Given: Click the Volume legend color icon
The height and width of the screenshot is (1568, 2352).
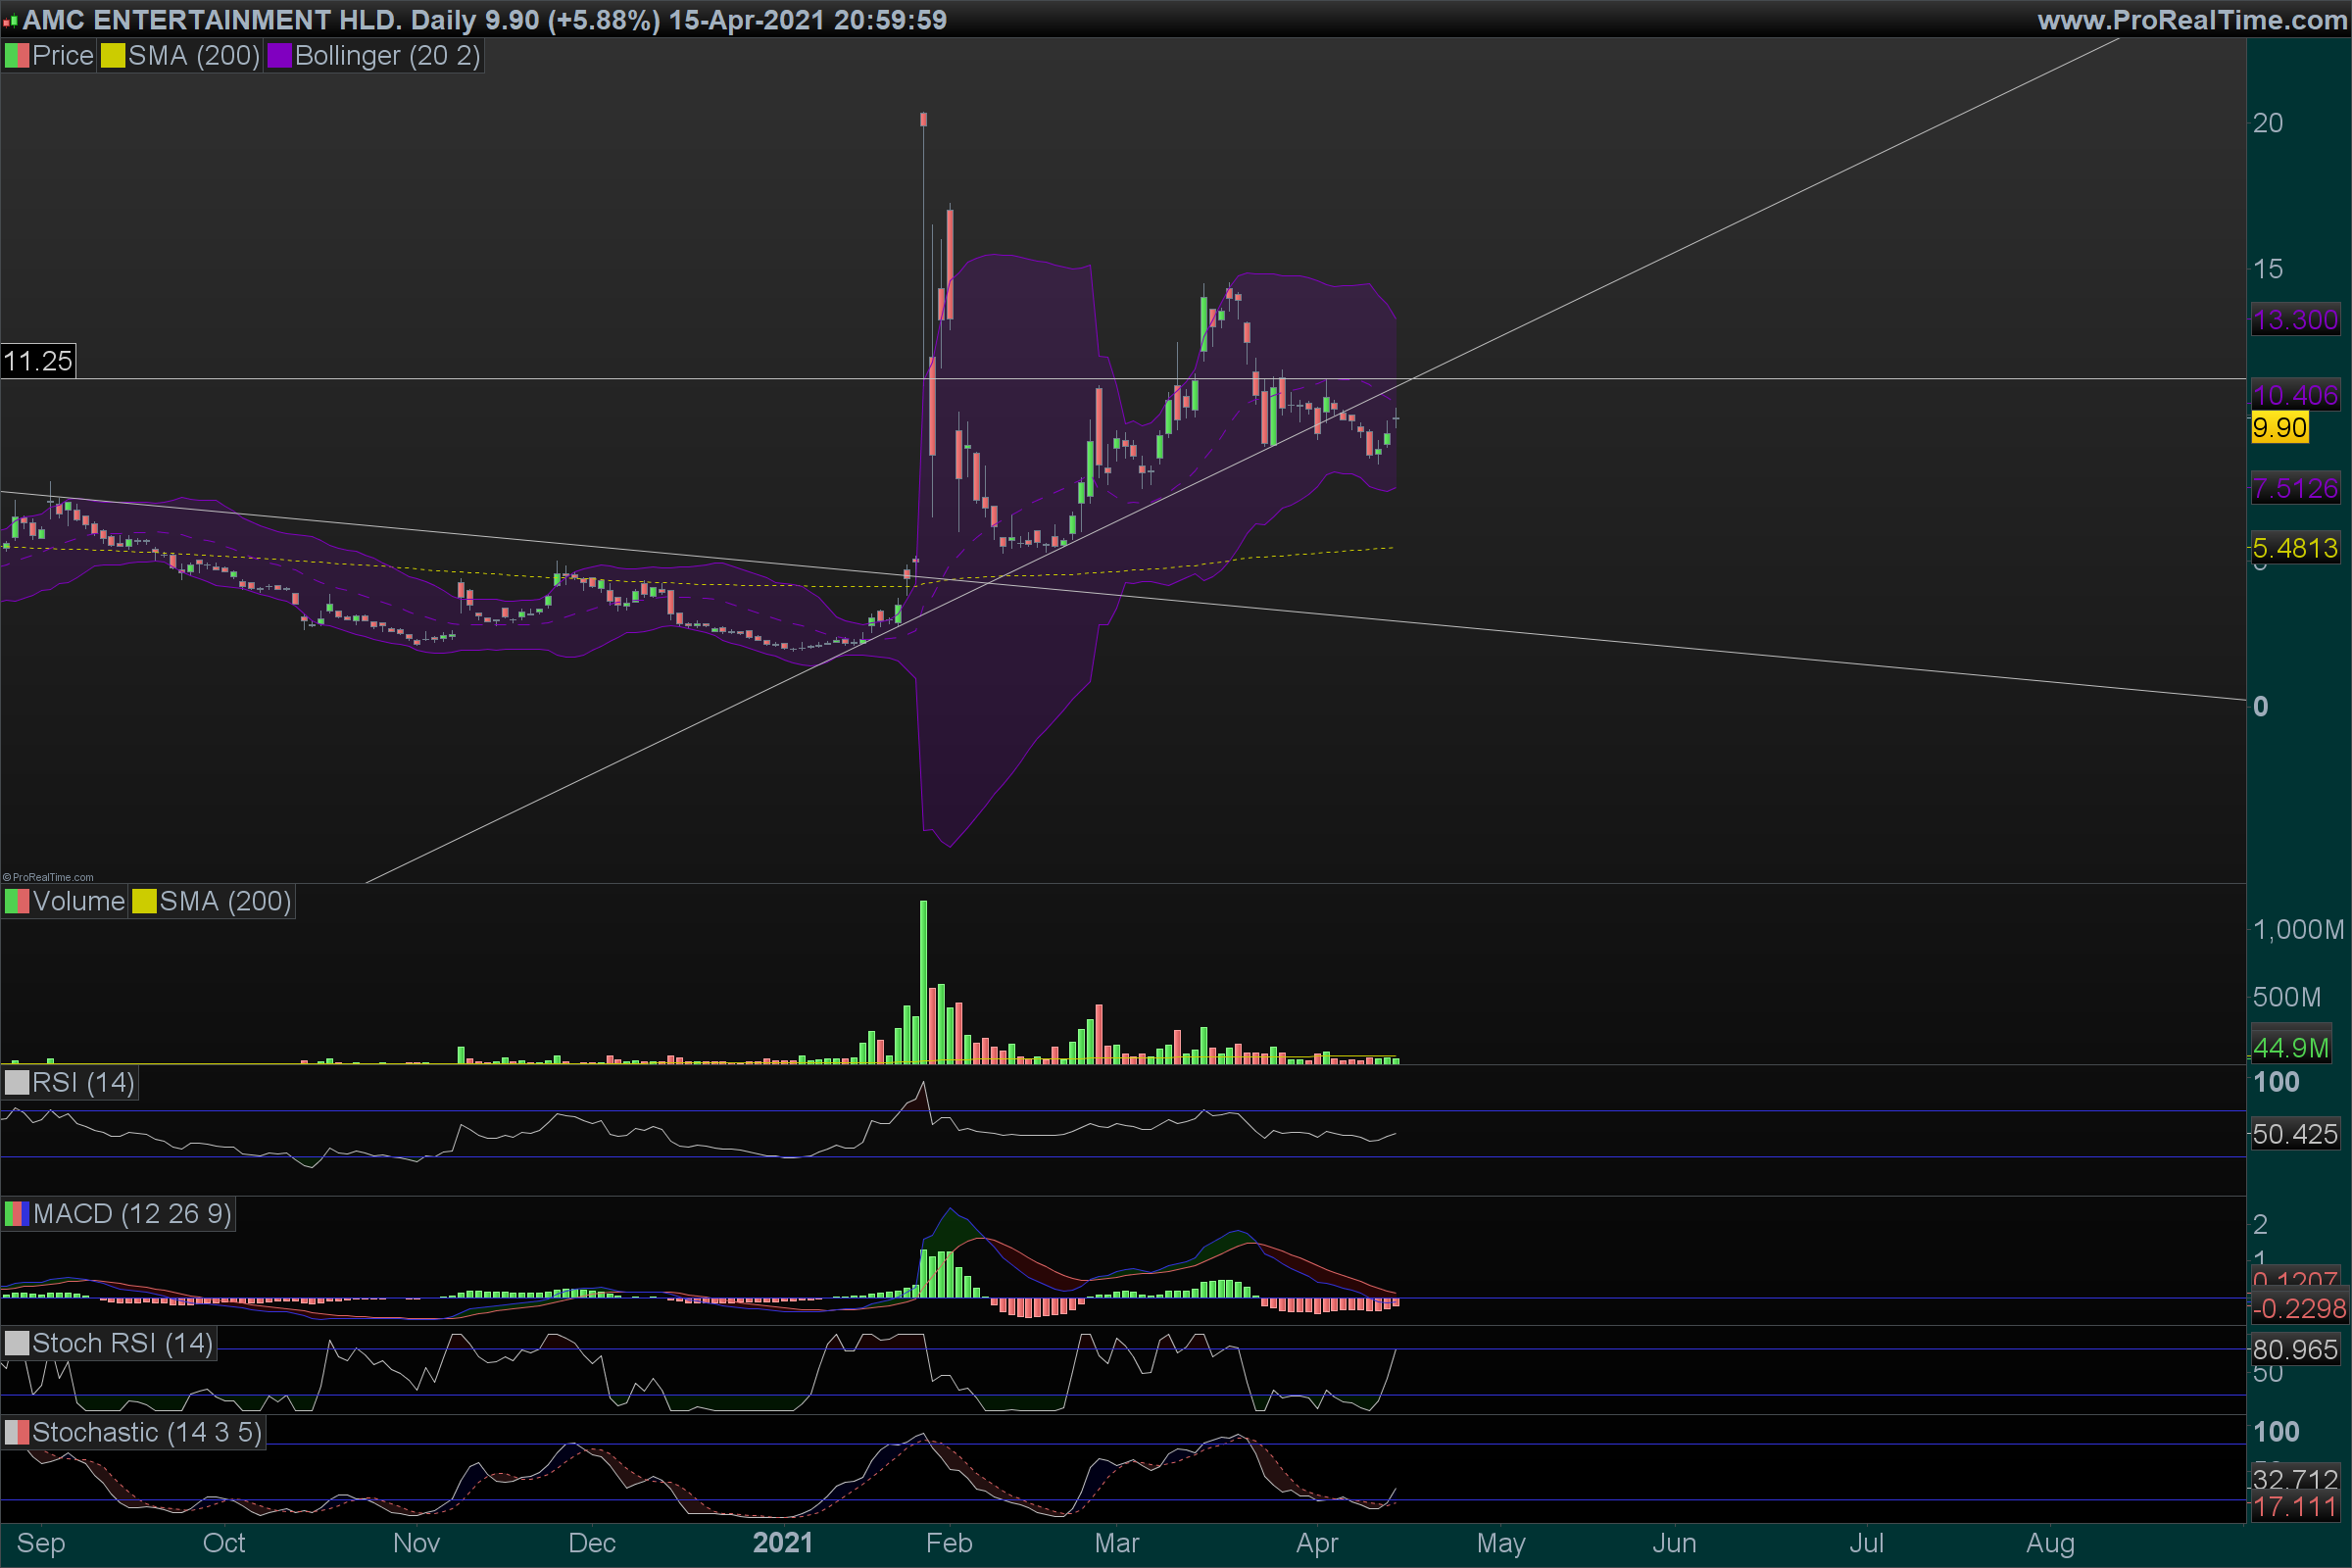Looking at the screenshot, I should (17, 901).
